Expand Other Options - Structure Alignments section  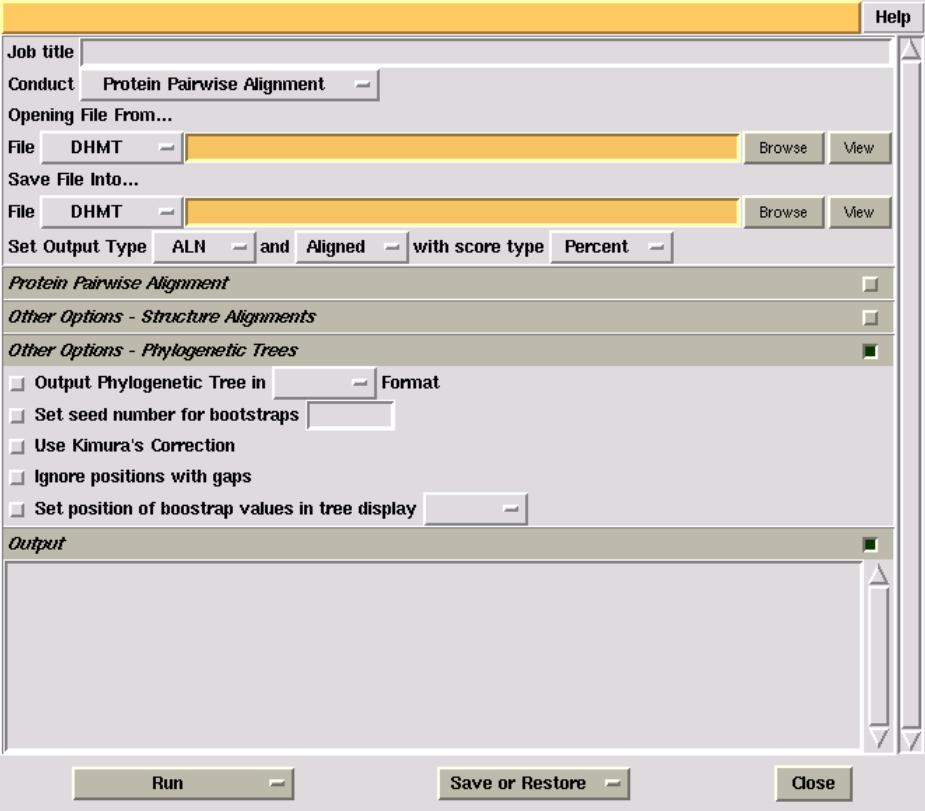870,318
